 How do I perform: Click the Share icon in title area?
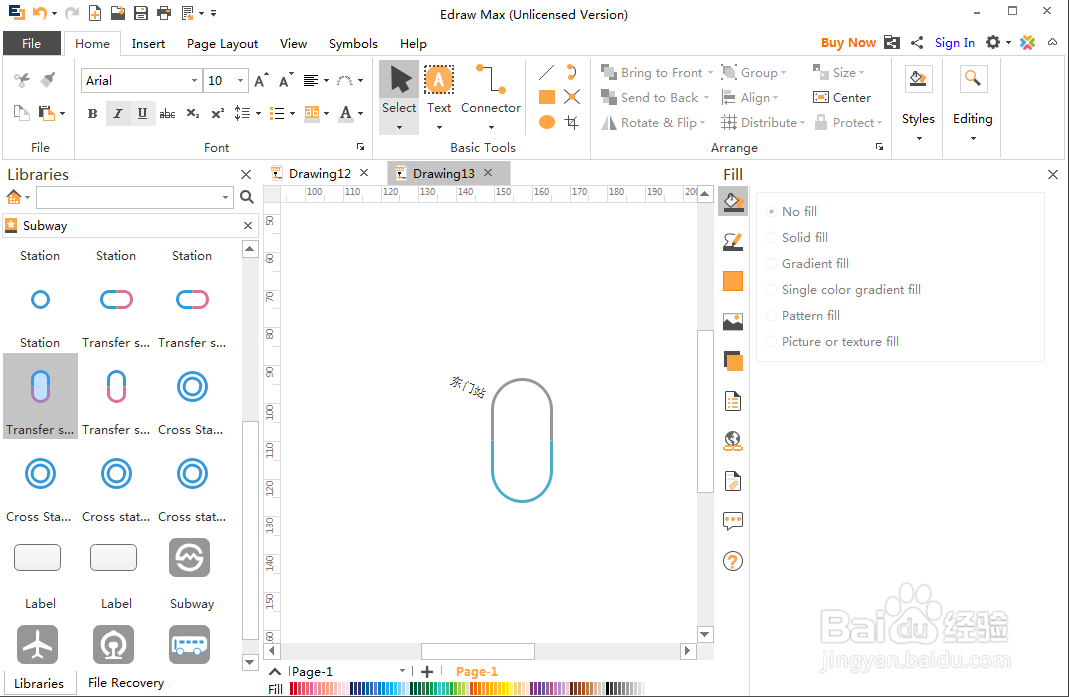point(917,42)
